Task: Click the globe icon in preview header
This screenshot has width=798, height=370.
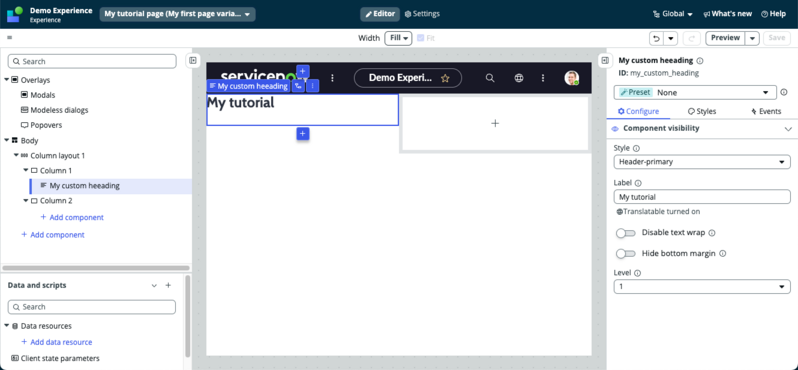Action: (519, 78)
